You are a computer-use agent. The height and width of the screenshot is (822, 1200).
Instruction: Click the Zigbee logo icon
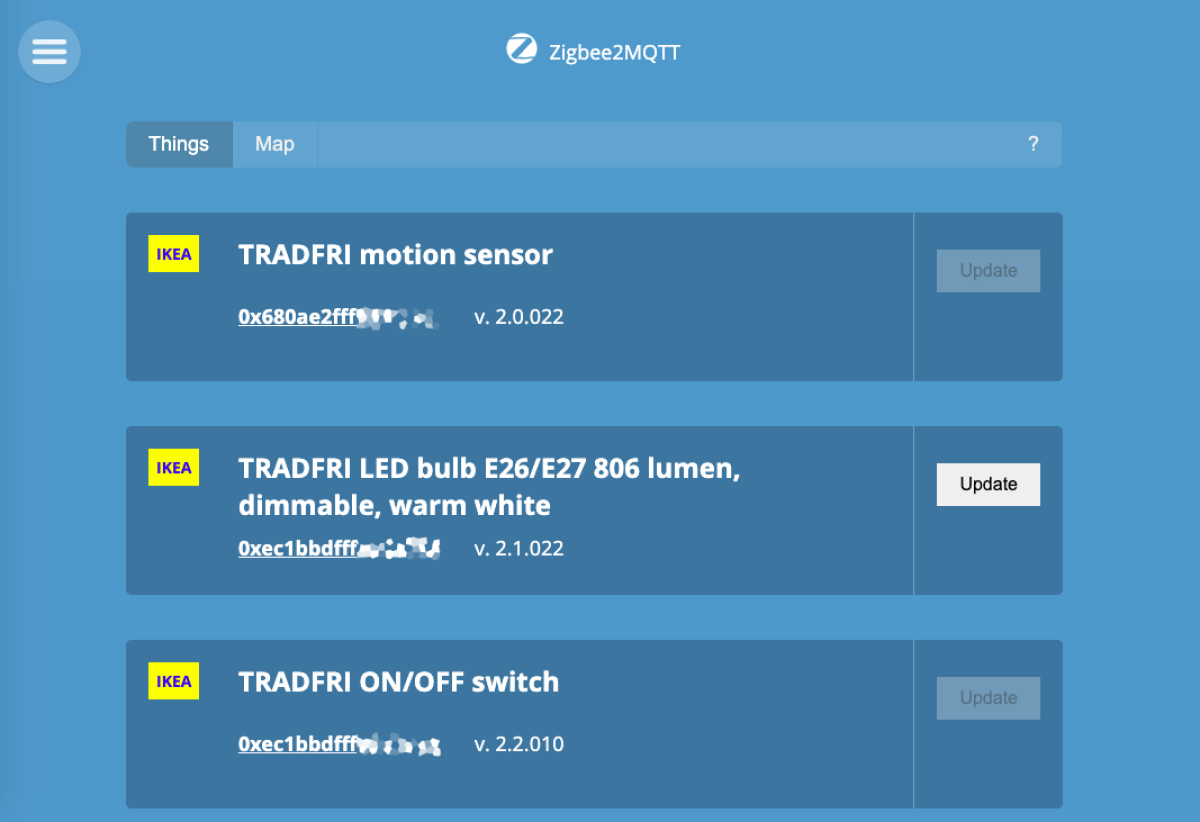(521, 49)
